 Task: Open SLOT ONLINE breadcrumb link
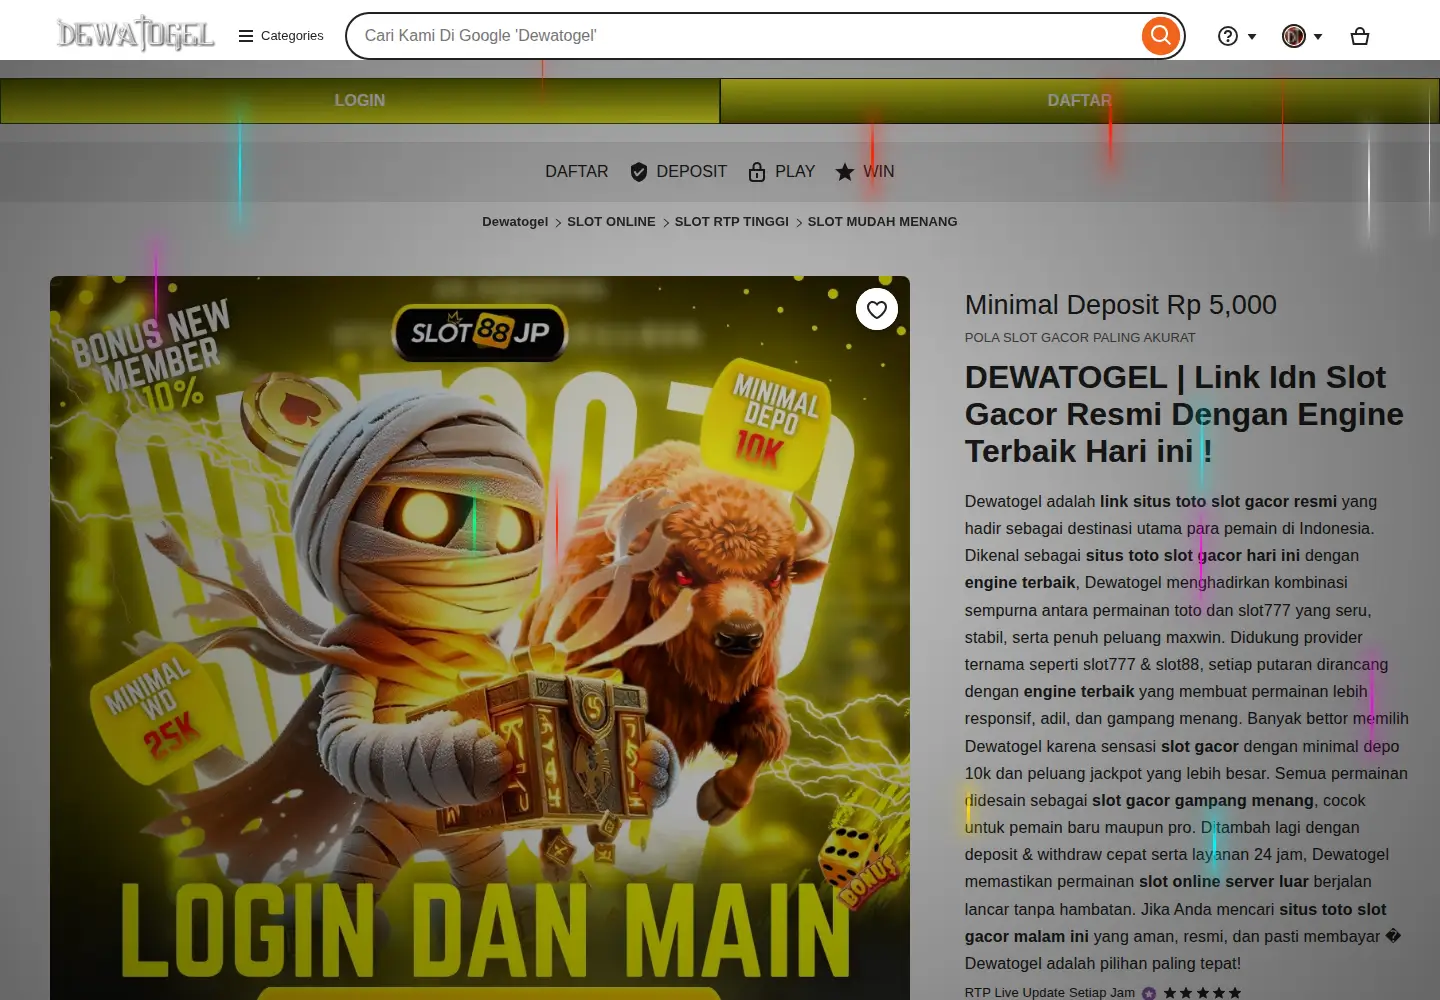pos(611,222)
